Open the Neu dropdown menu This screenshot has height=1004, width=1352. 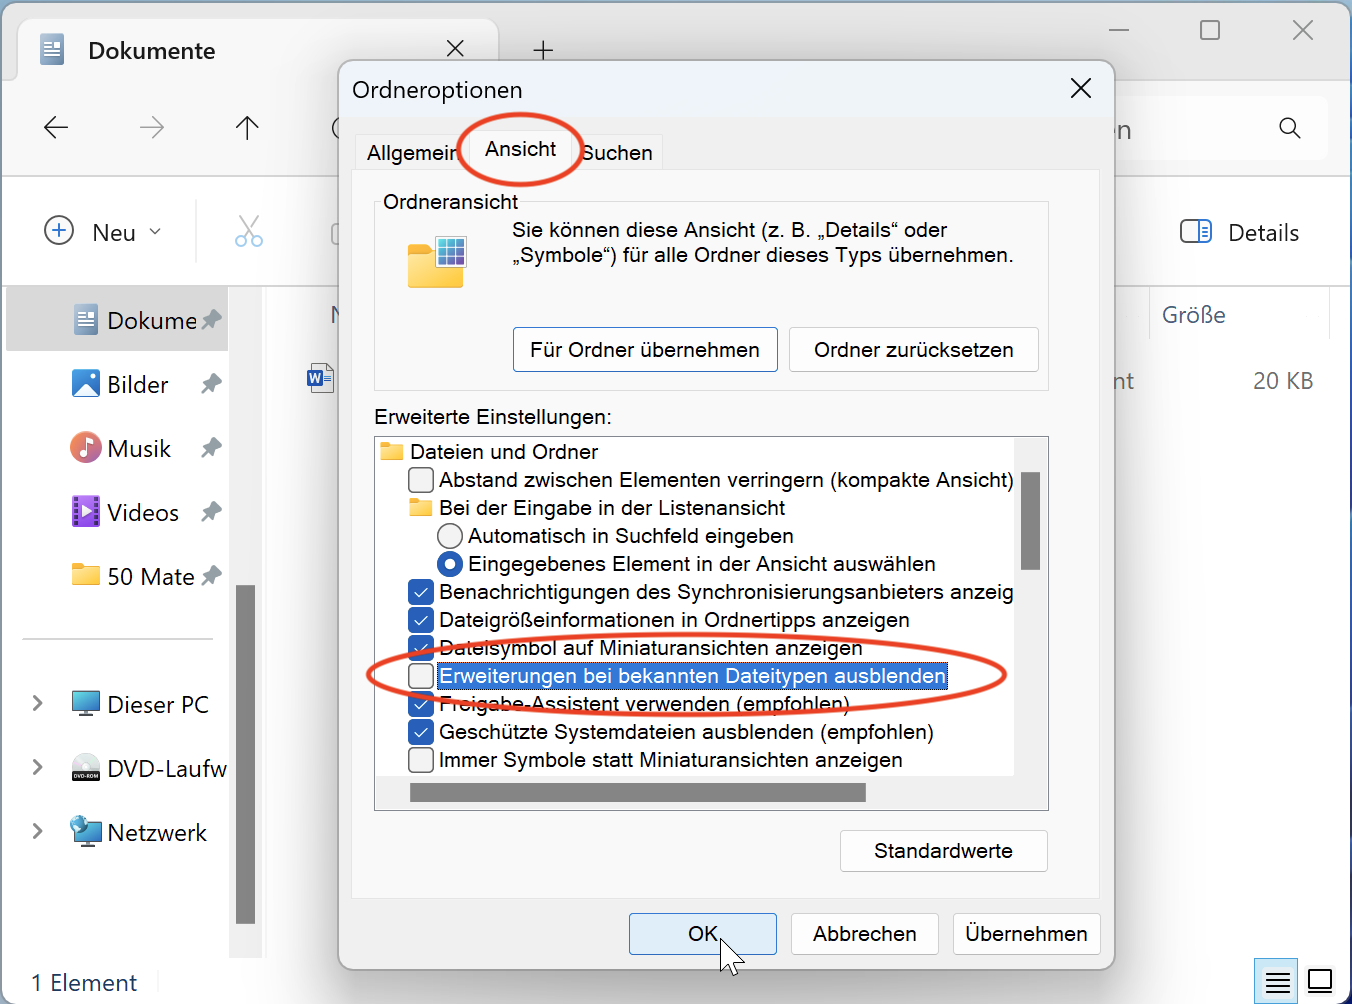point(103,232)
